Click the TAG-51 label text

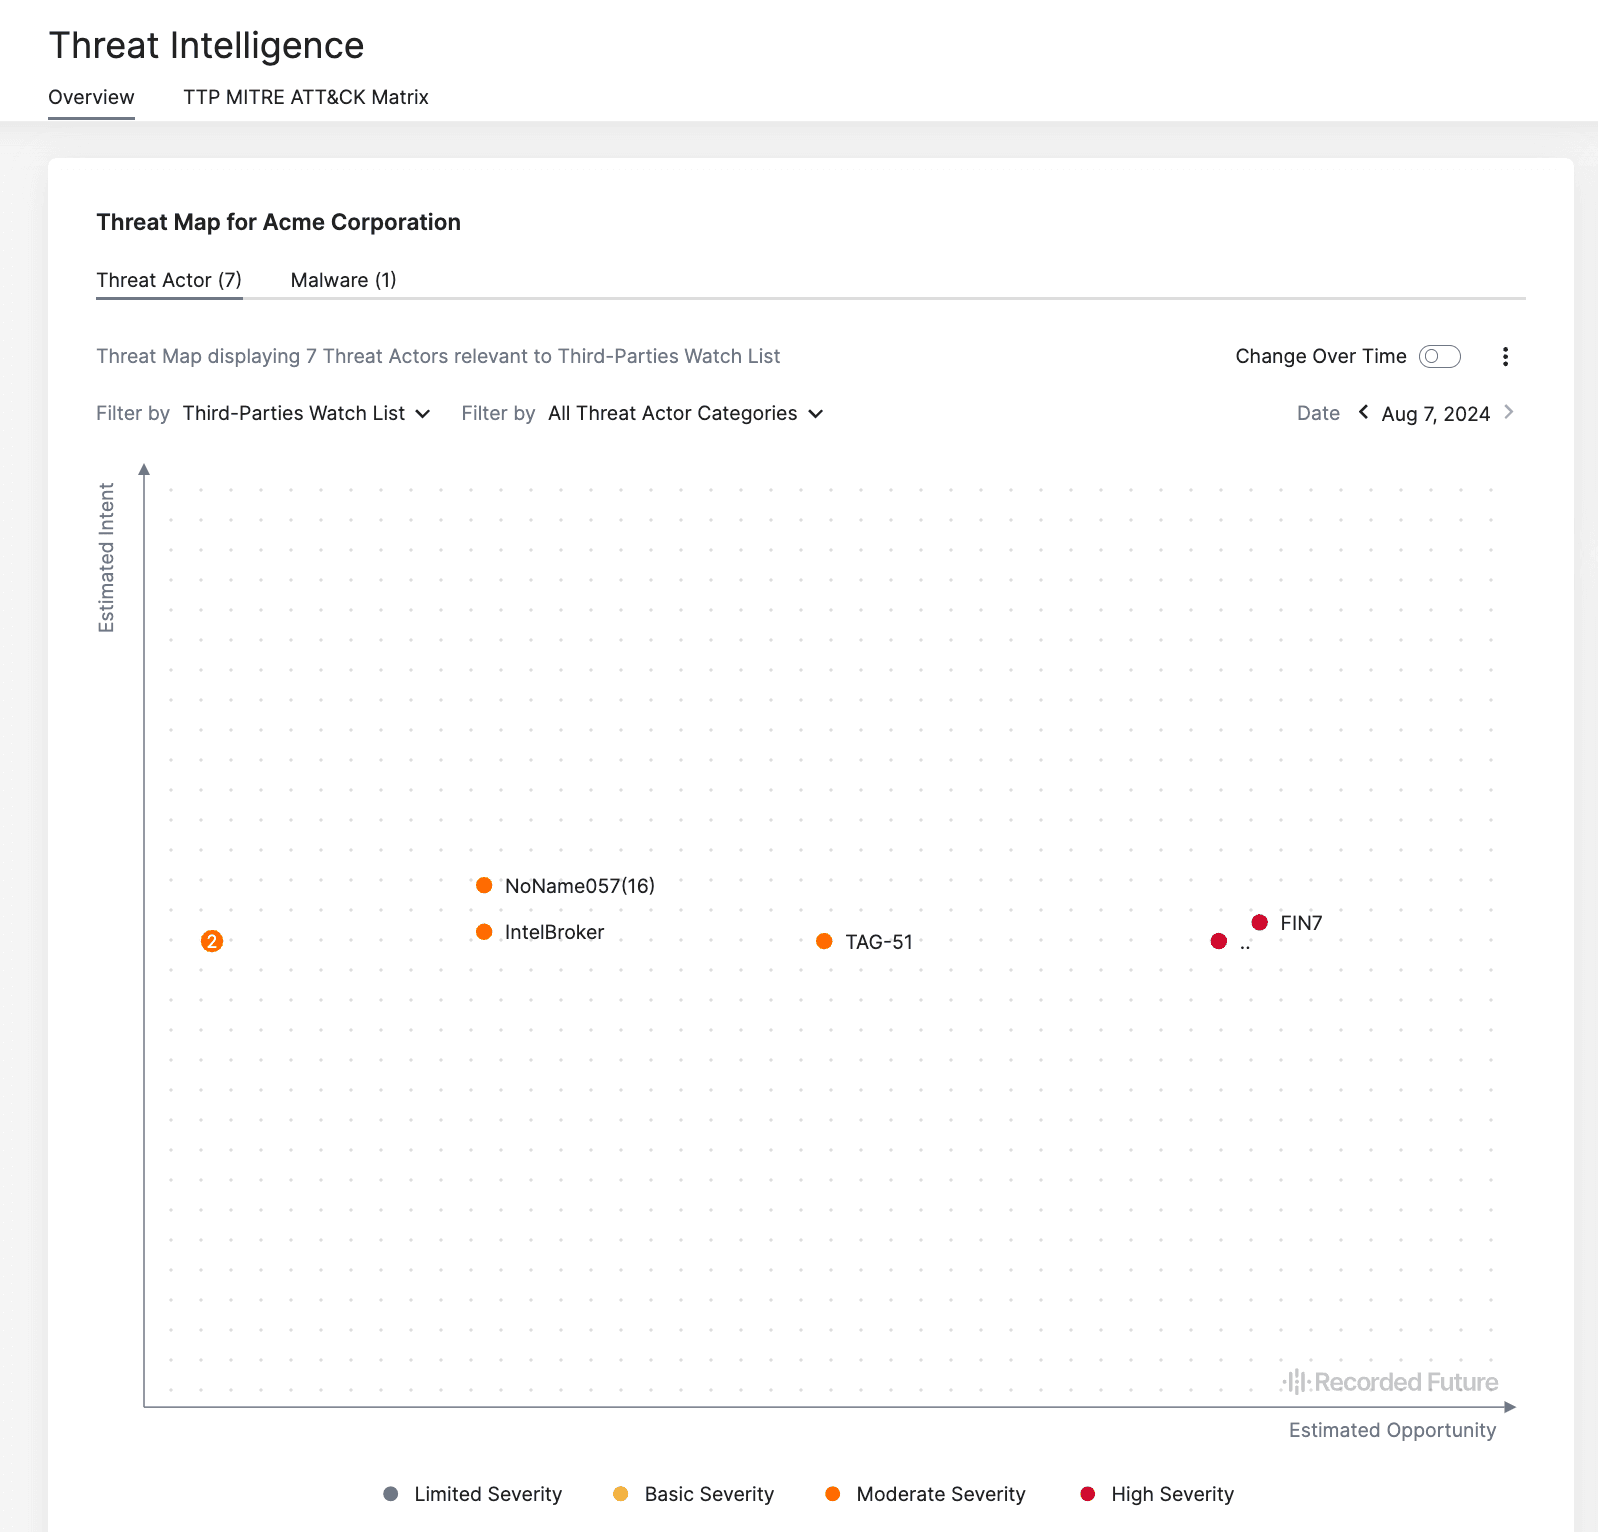(x=879, y=942)
